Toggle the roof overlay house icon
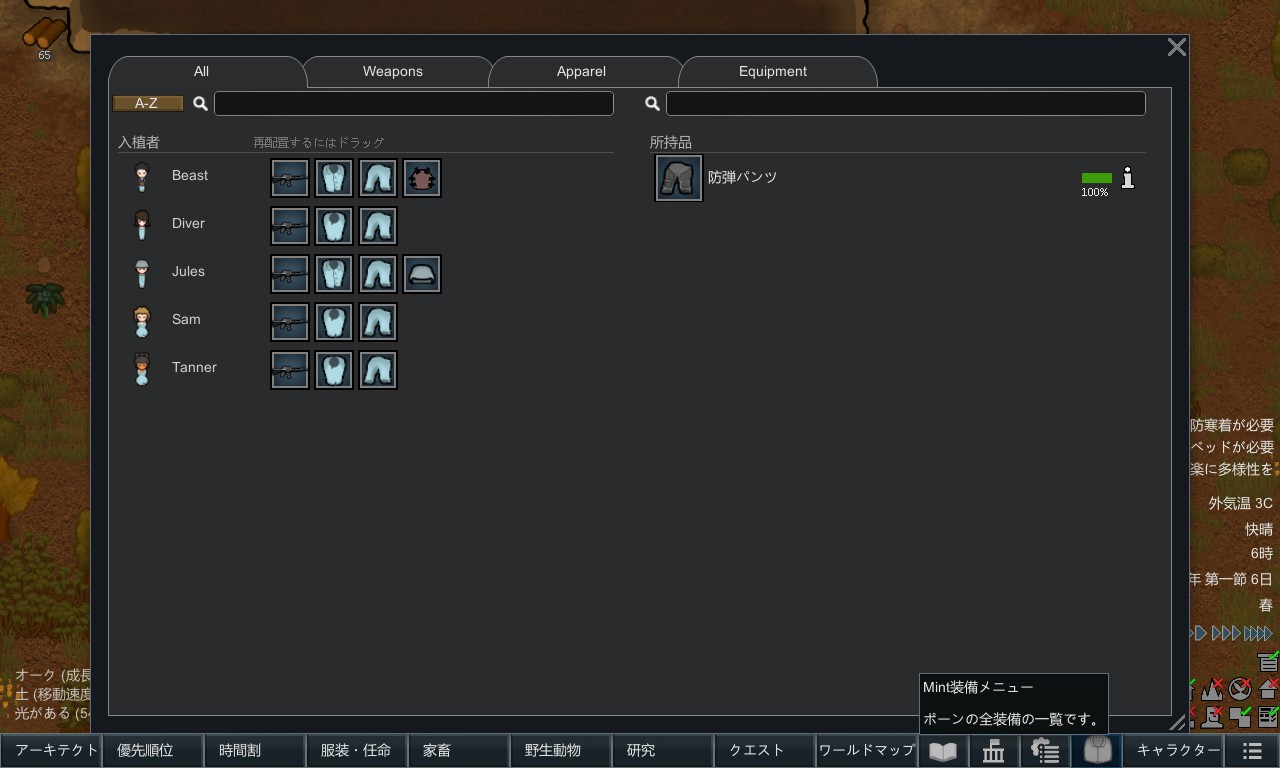This screenshot has width=1280, height=768. pos(1269,688)
